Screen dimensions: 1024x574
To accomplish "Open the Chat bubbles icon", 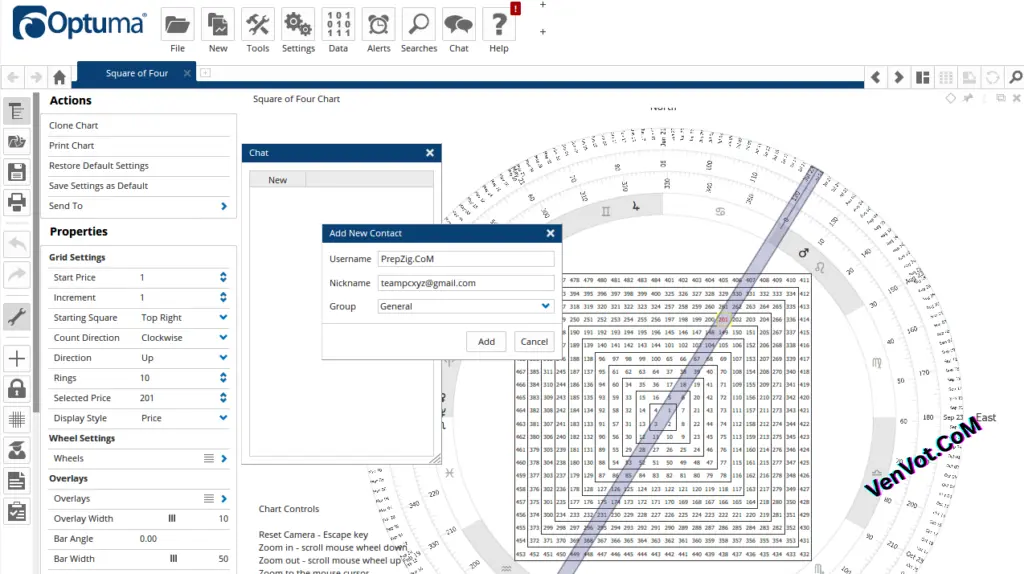I will click(458, 25).
